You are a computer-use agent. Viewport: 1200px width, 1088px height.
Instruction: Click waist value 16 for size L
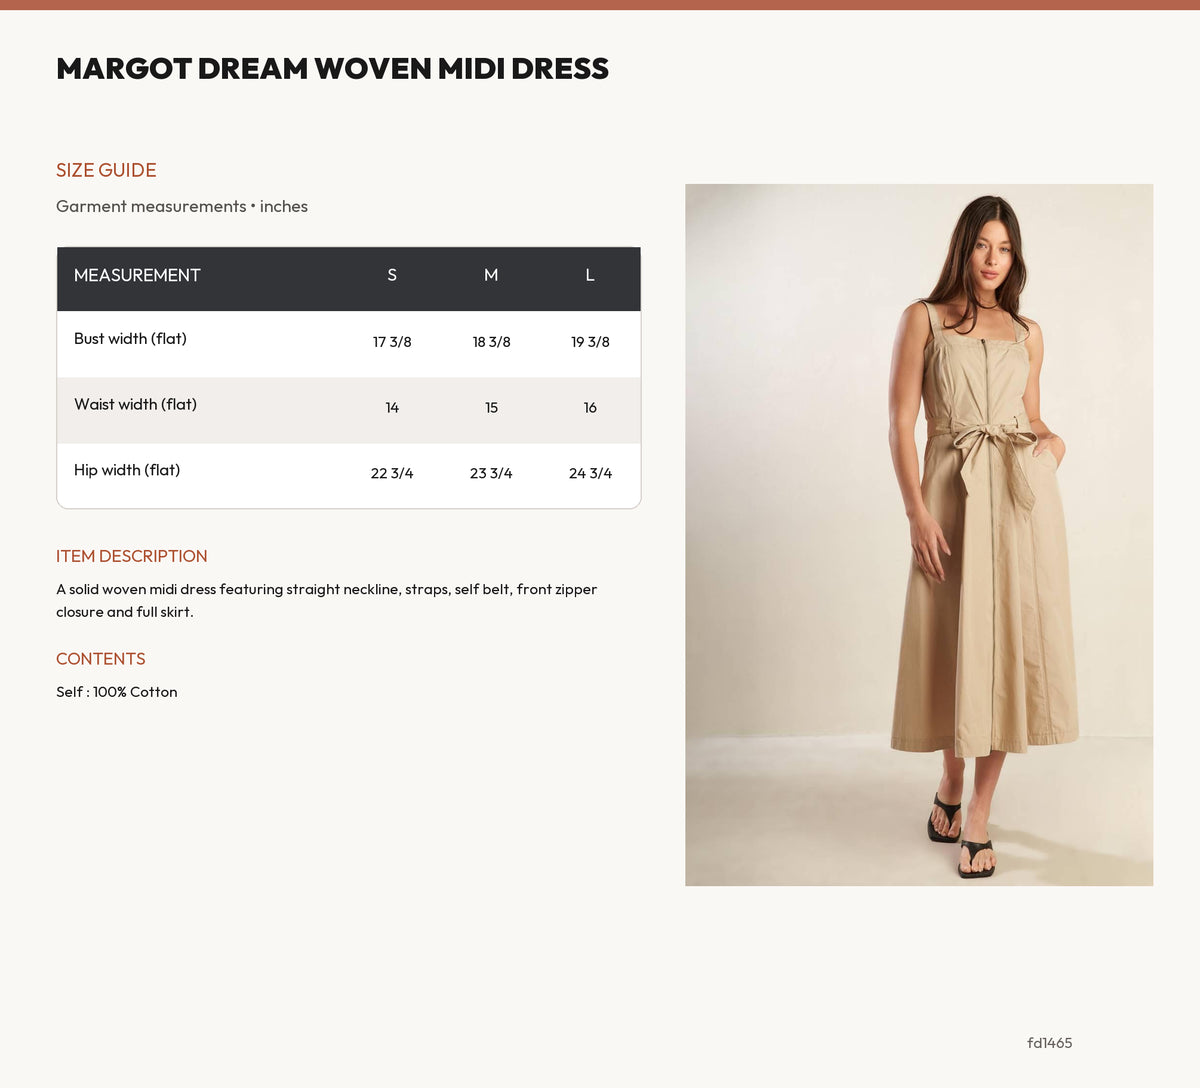[x=590, y=408]
